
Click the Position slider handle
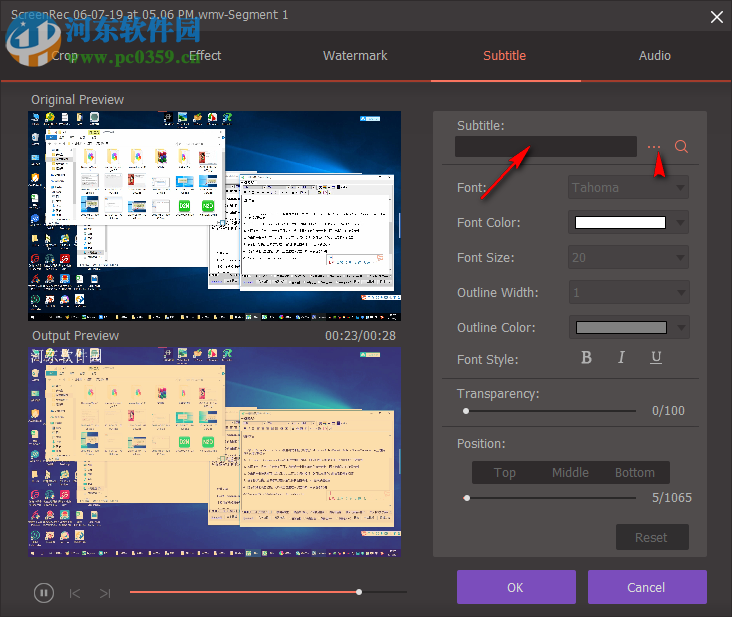[467, 498]
